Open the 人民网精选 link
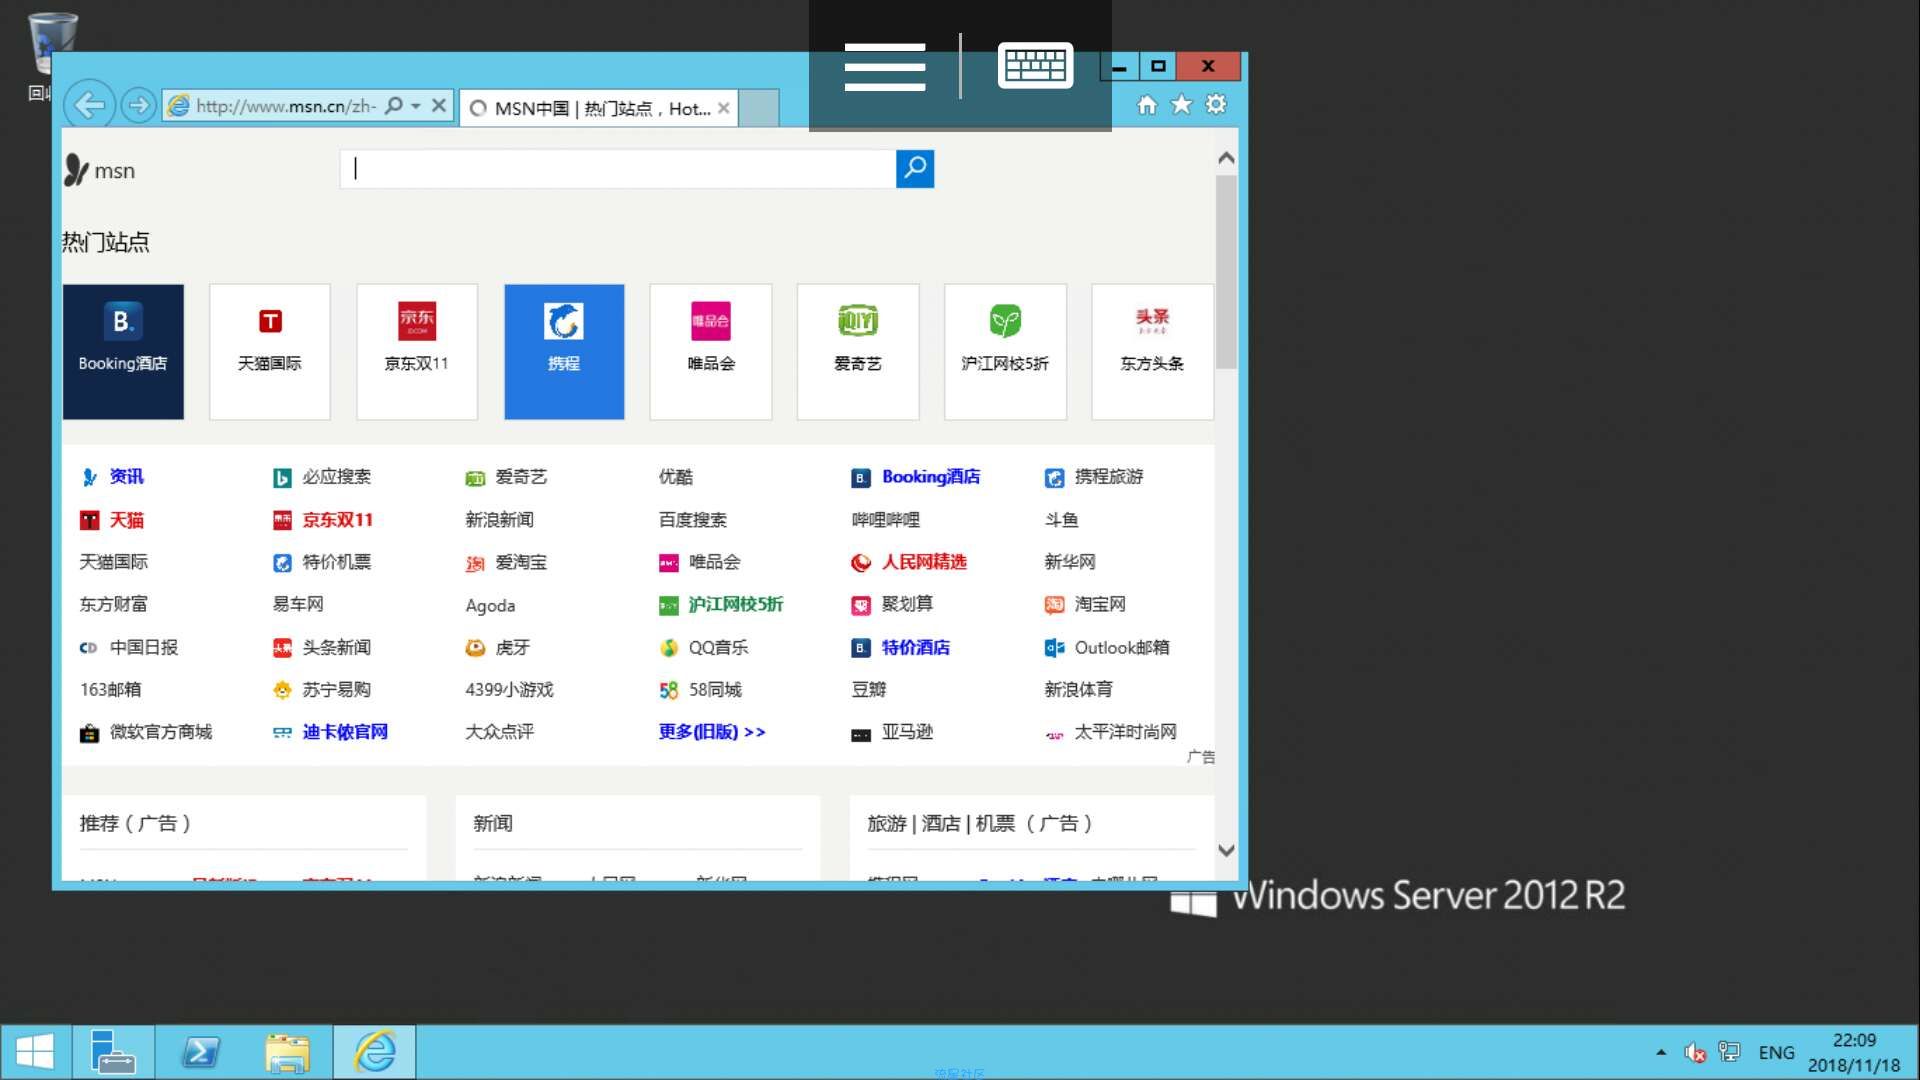This screenshot has height=1080, width=1920. [x=924, y=562]
